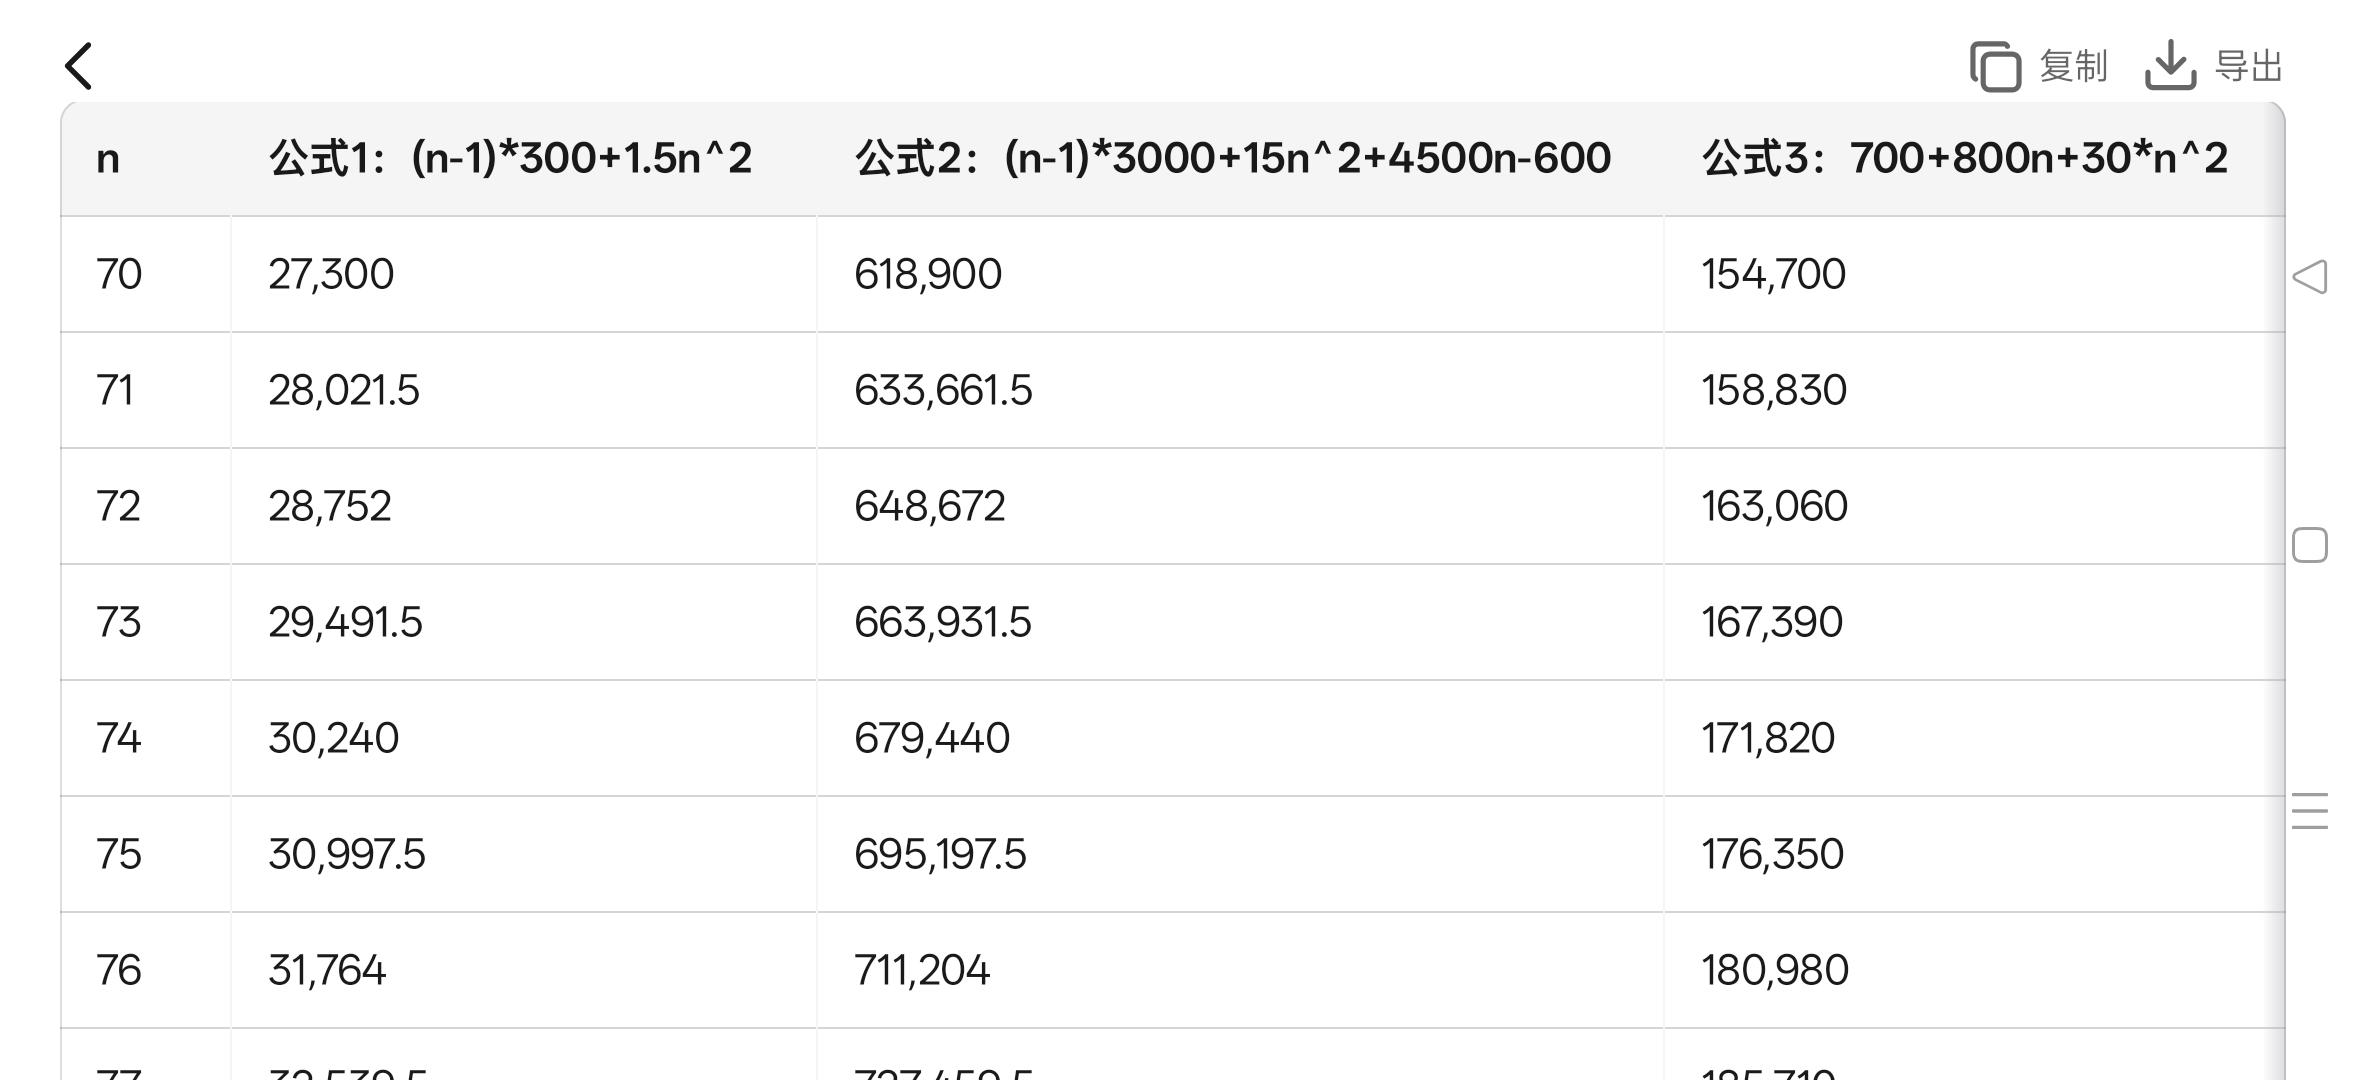Viewport: 2376px width, 1080px height.
Task: Click the export (导出) download icon
Action: (2170, 66)
